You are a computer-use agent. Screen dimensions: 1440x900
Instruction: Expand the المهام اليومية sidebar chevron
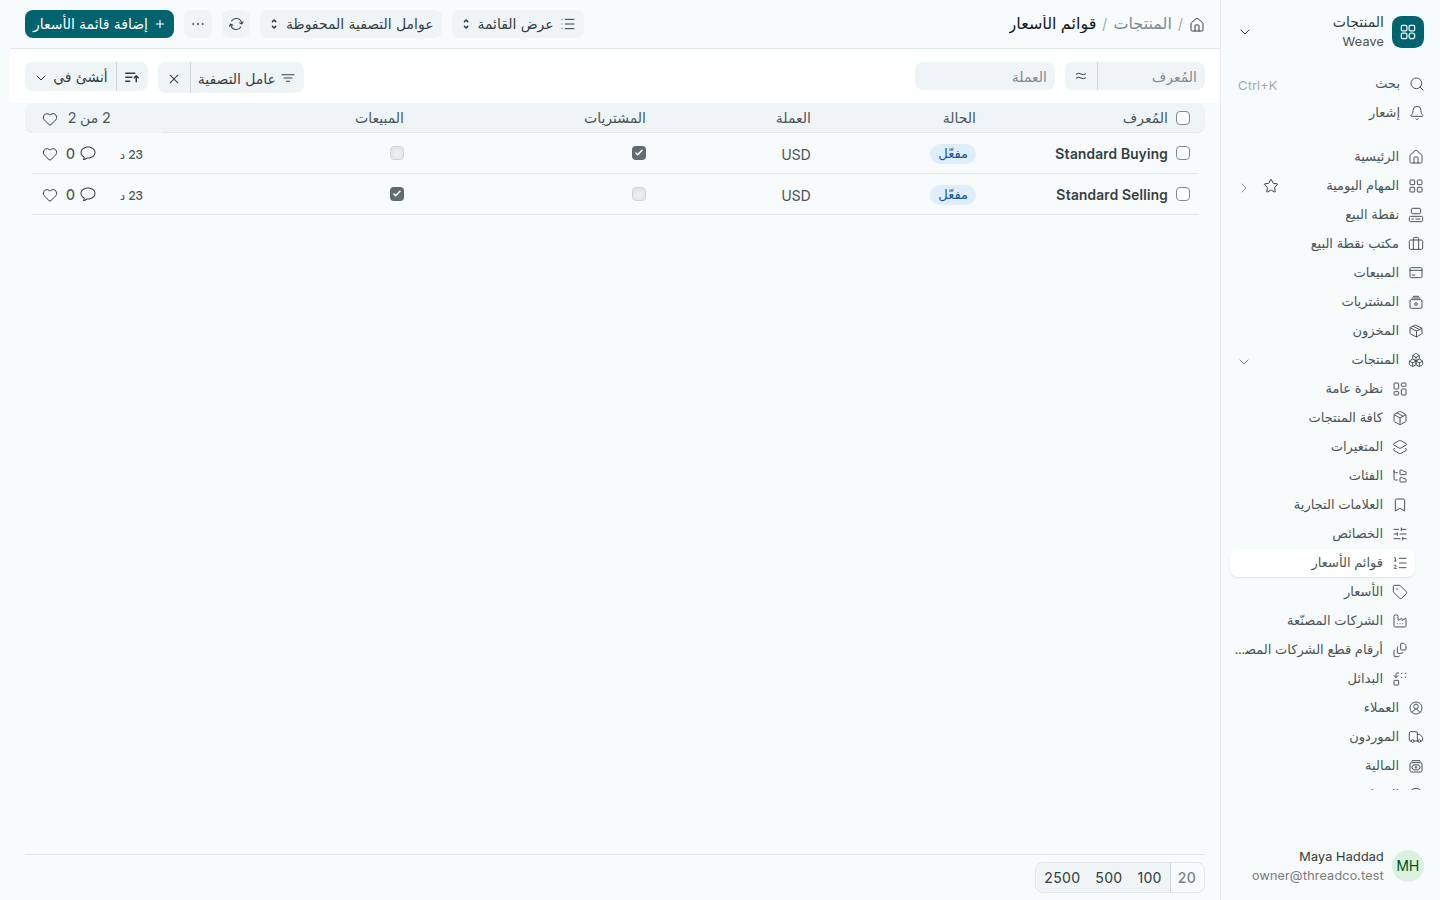tap(1244, 187)
